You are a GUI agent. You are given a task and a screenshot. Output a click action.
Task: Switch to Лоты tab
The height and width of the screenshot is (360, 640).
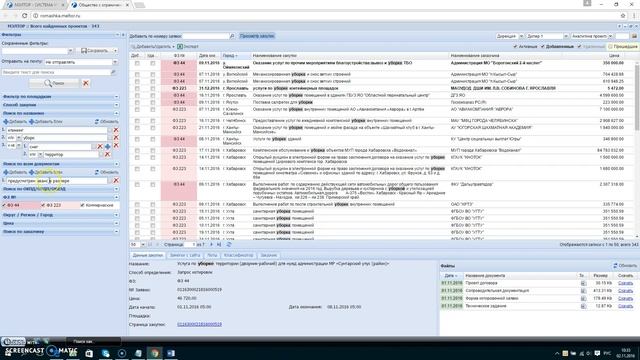pyautogui.click(x=212, y=255)
